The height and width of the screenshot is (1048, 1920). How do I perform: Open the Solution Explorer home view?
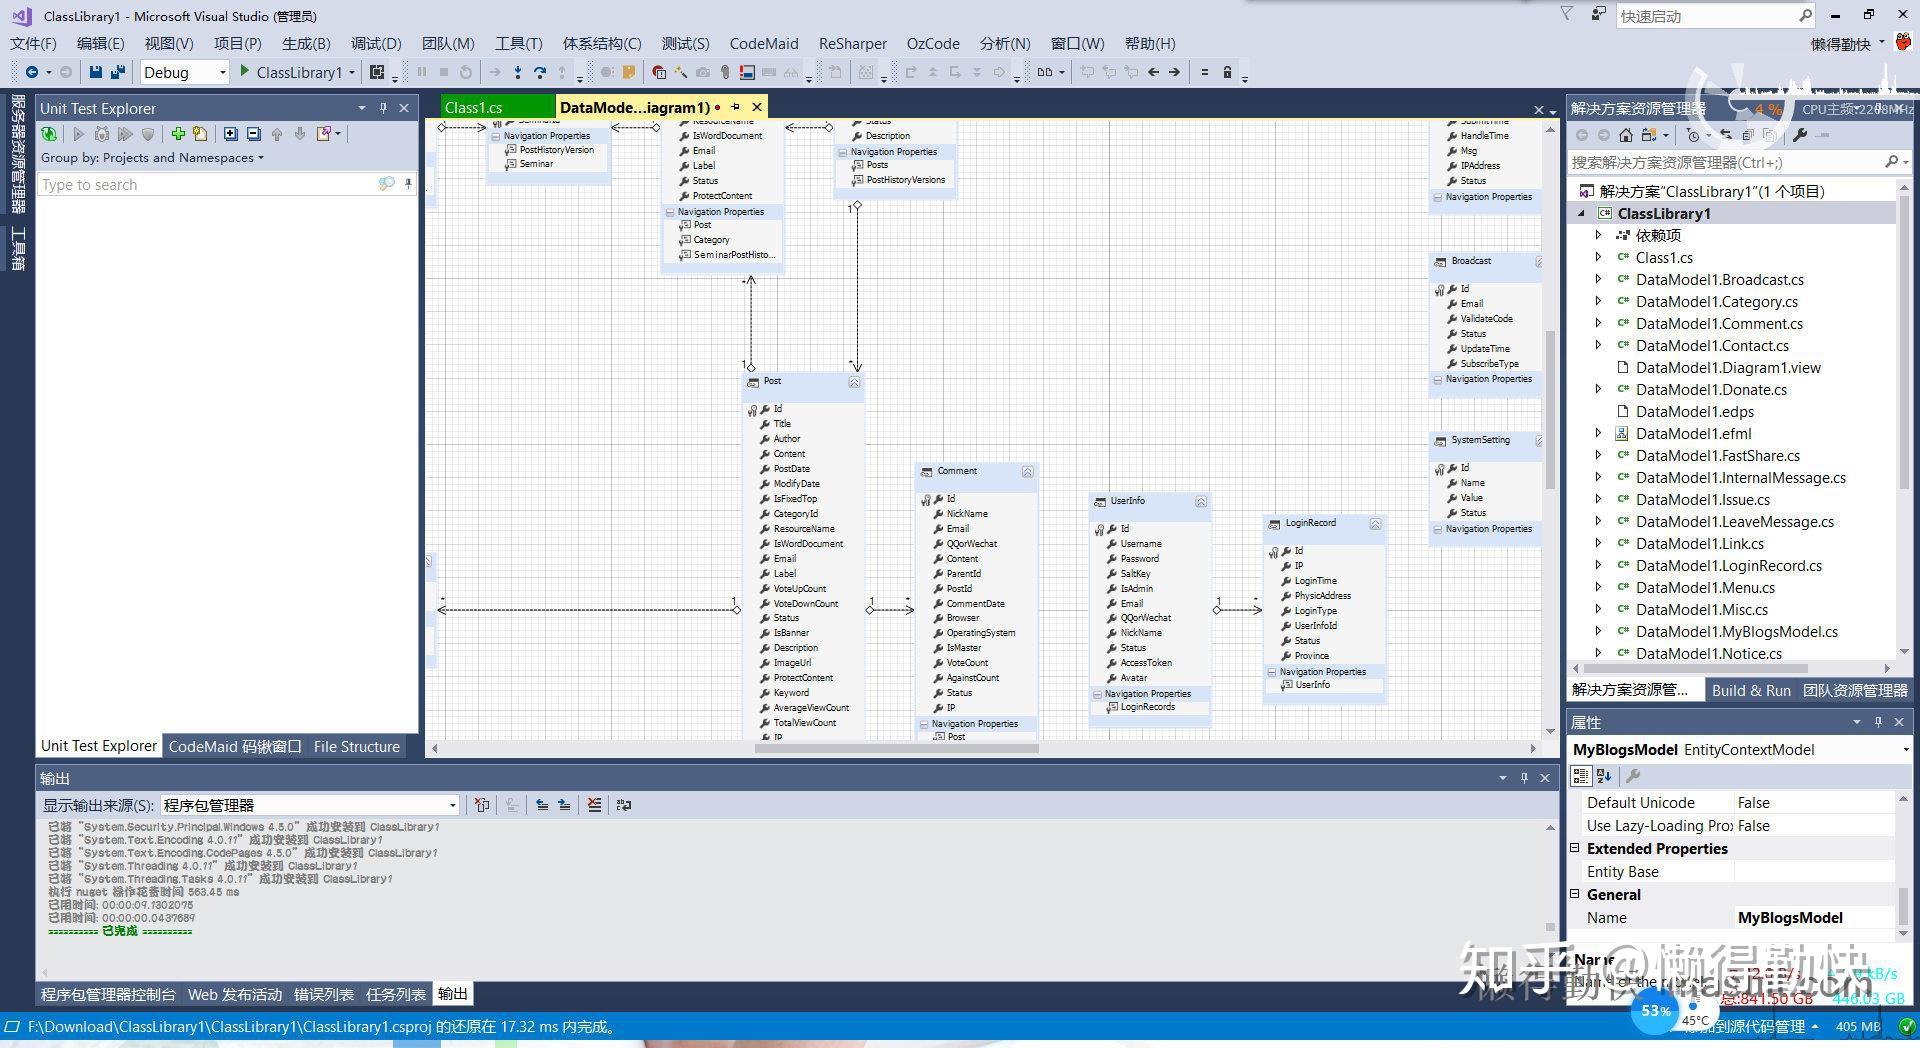tap(1626, 137)
